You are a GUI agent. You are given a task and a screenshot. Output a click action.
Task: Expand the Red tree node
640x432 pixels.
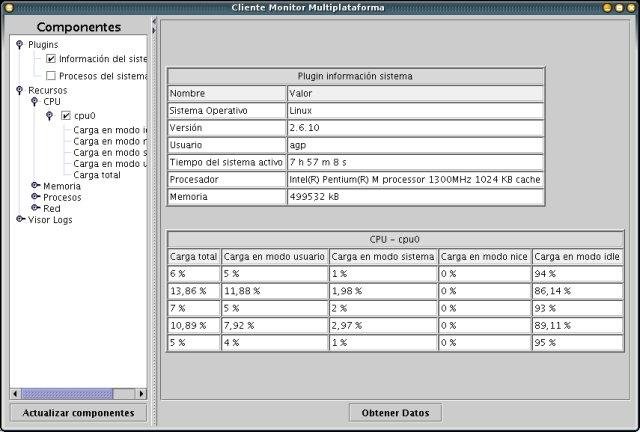35,208
